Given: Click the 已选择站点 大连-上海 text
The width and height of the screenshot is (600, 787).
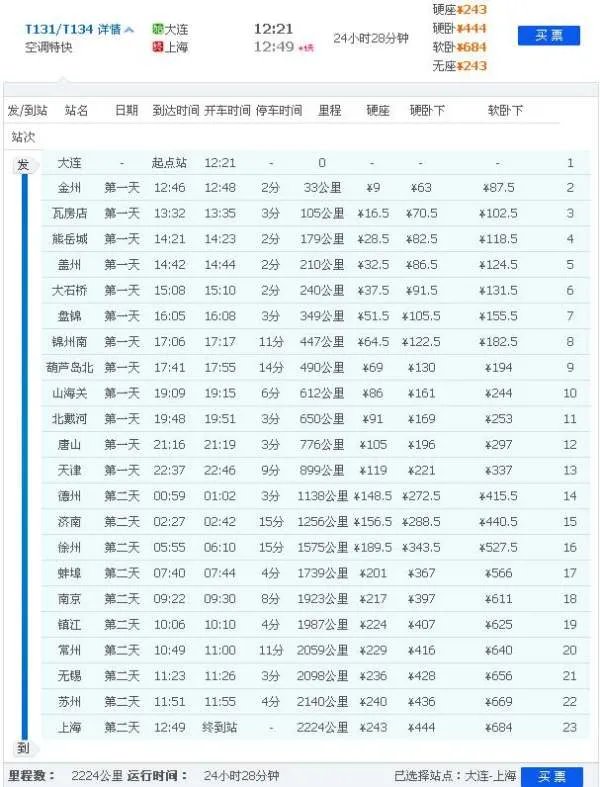Looking at the screenshot, I should point(455,776).
